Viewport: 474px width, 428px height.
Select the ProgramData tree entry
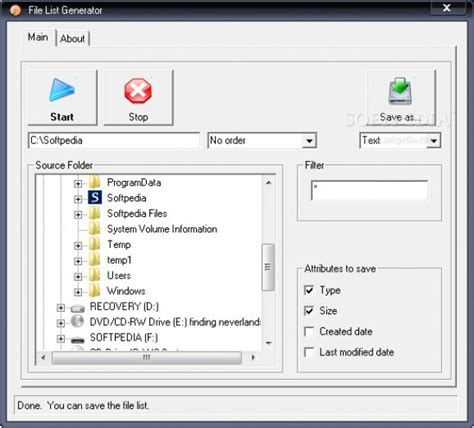134,182
